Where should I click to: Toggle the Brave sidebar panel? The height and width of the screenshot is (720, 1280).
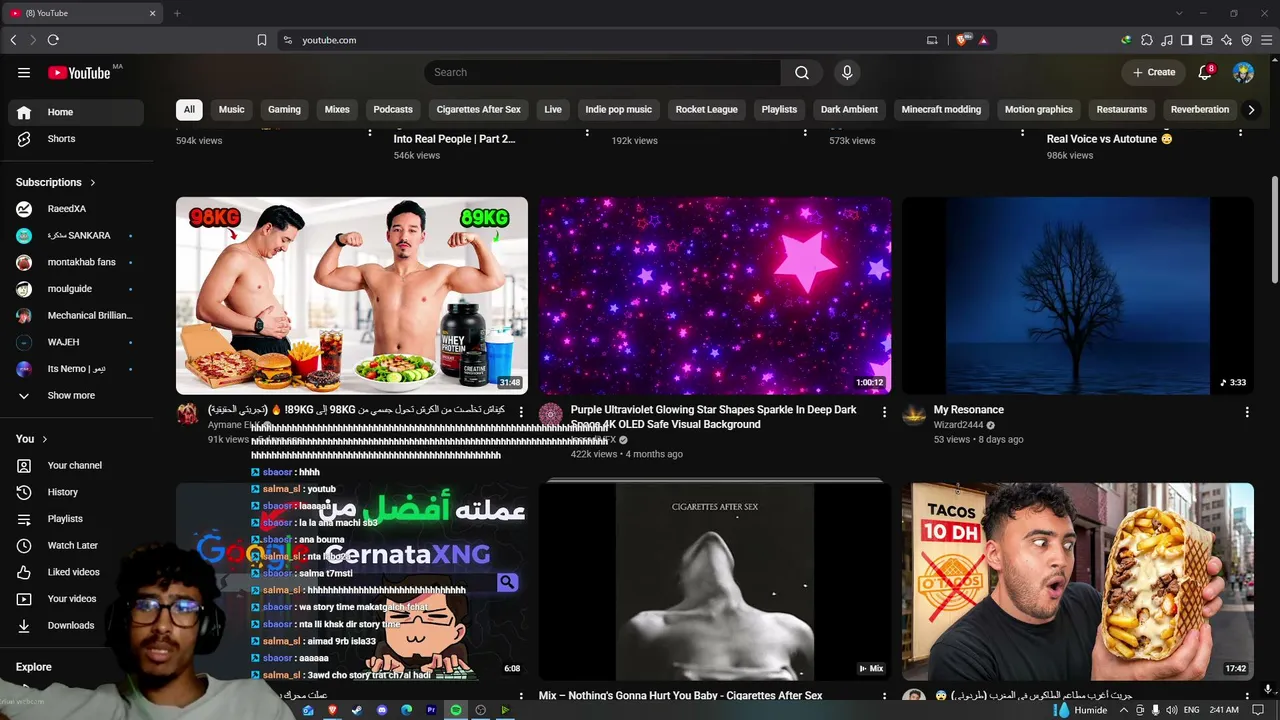pyautogui.click(x=1187, y=40)
